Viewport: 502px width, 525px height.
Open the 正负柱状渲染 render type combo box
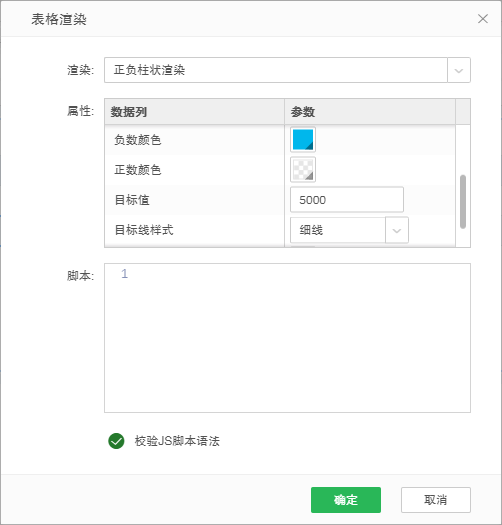(x=287, y=70)
